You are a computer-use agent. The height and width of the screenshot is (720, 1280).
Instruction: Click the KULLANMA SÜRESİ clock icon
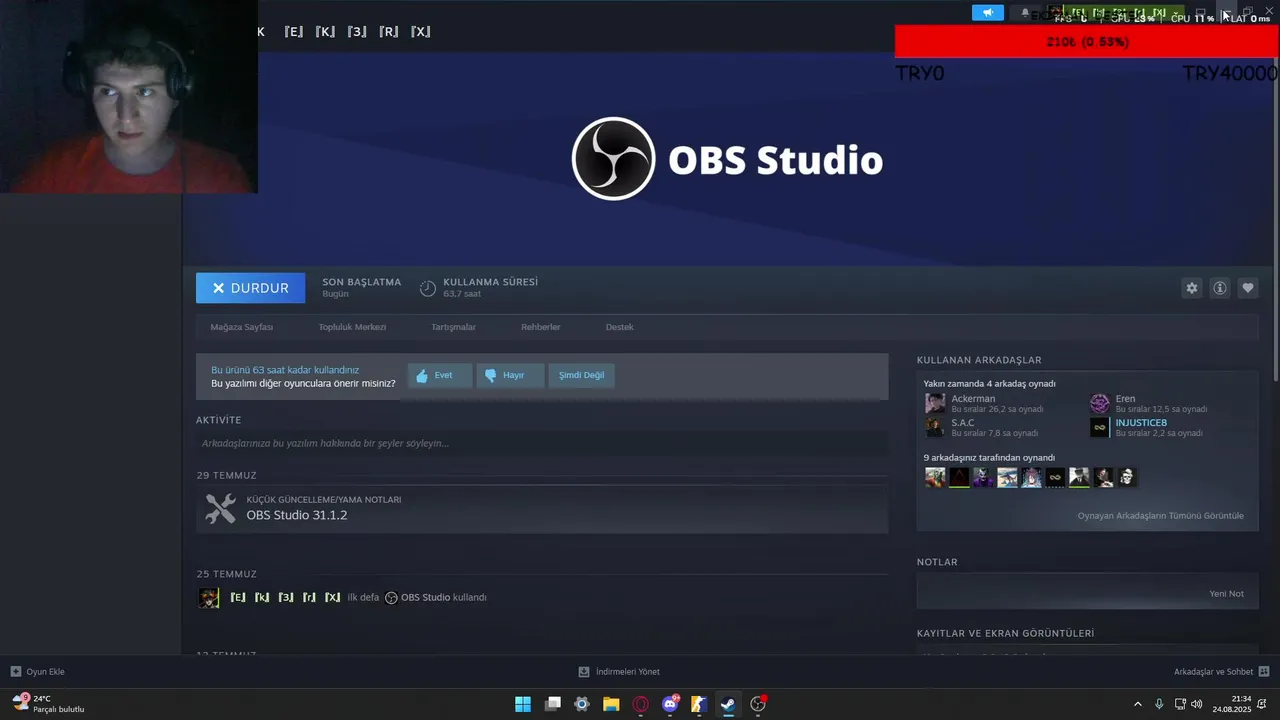coord(428,288)
